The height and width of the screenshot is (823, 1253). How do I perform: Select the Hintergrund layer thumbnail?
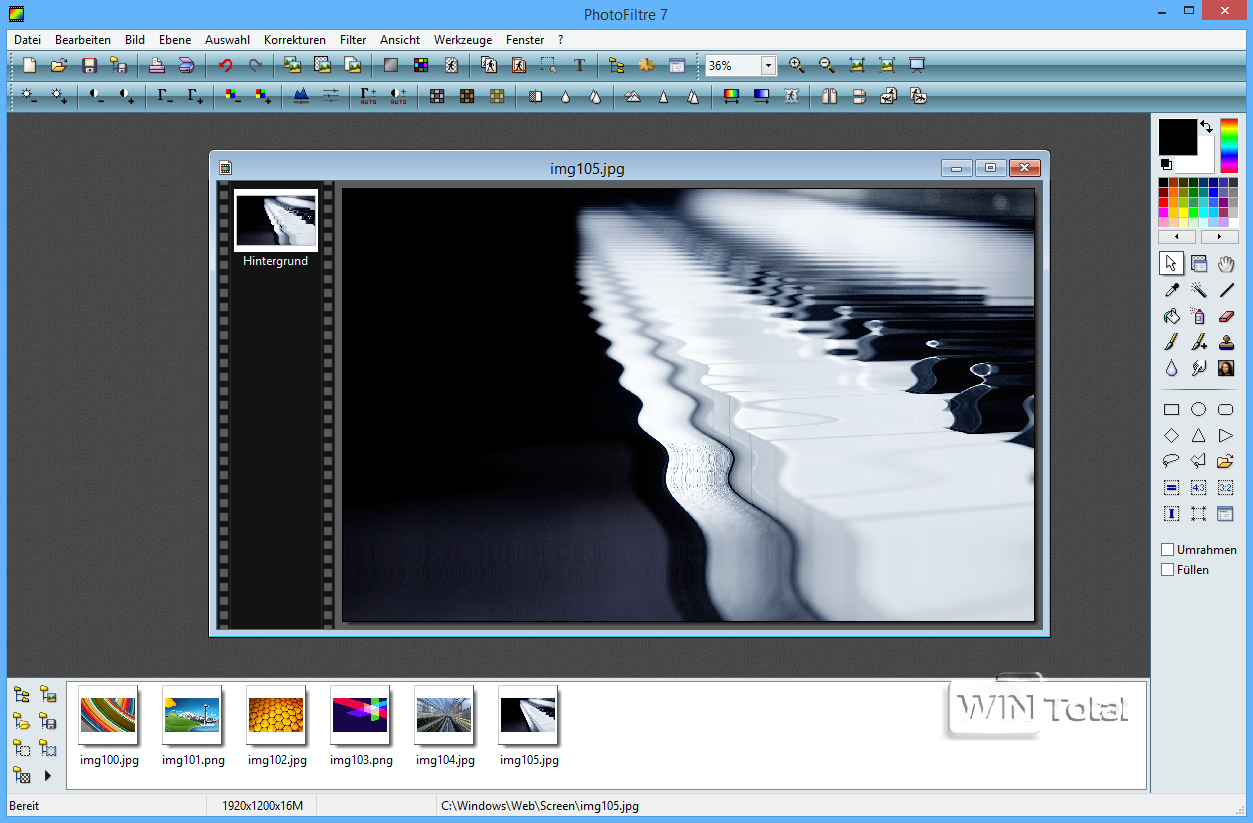(276, 220)
